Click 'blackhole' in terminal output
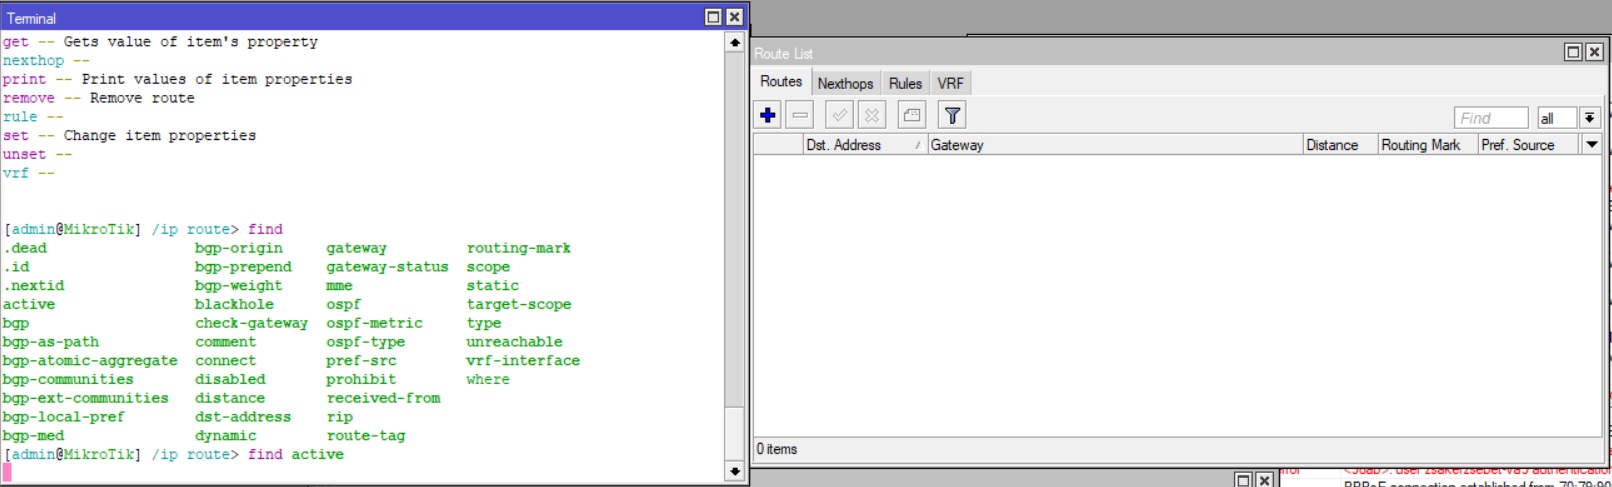The image size is (1612, 487). 234,304
